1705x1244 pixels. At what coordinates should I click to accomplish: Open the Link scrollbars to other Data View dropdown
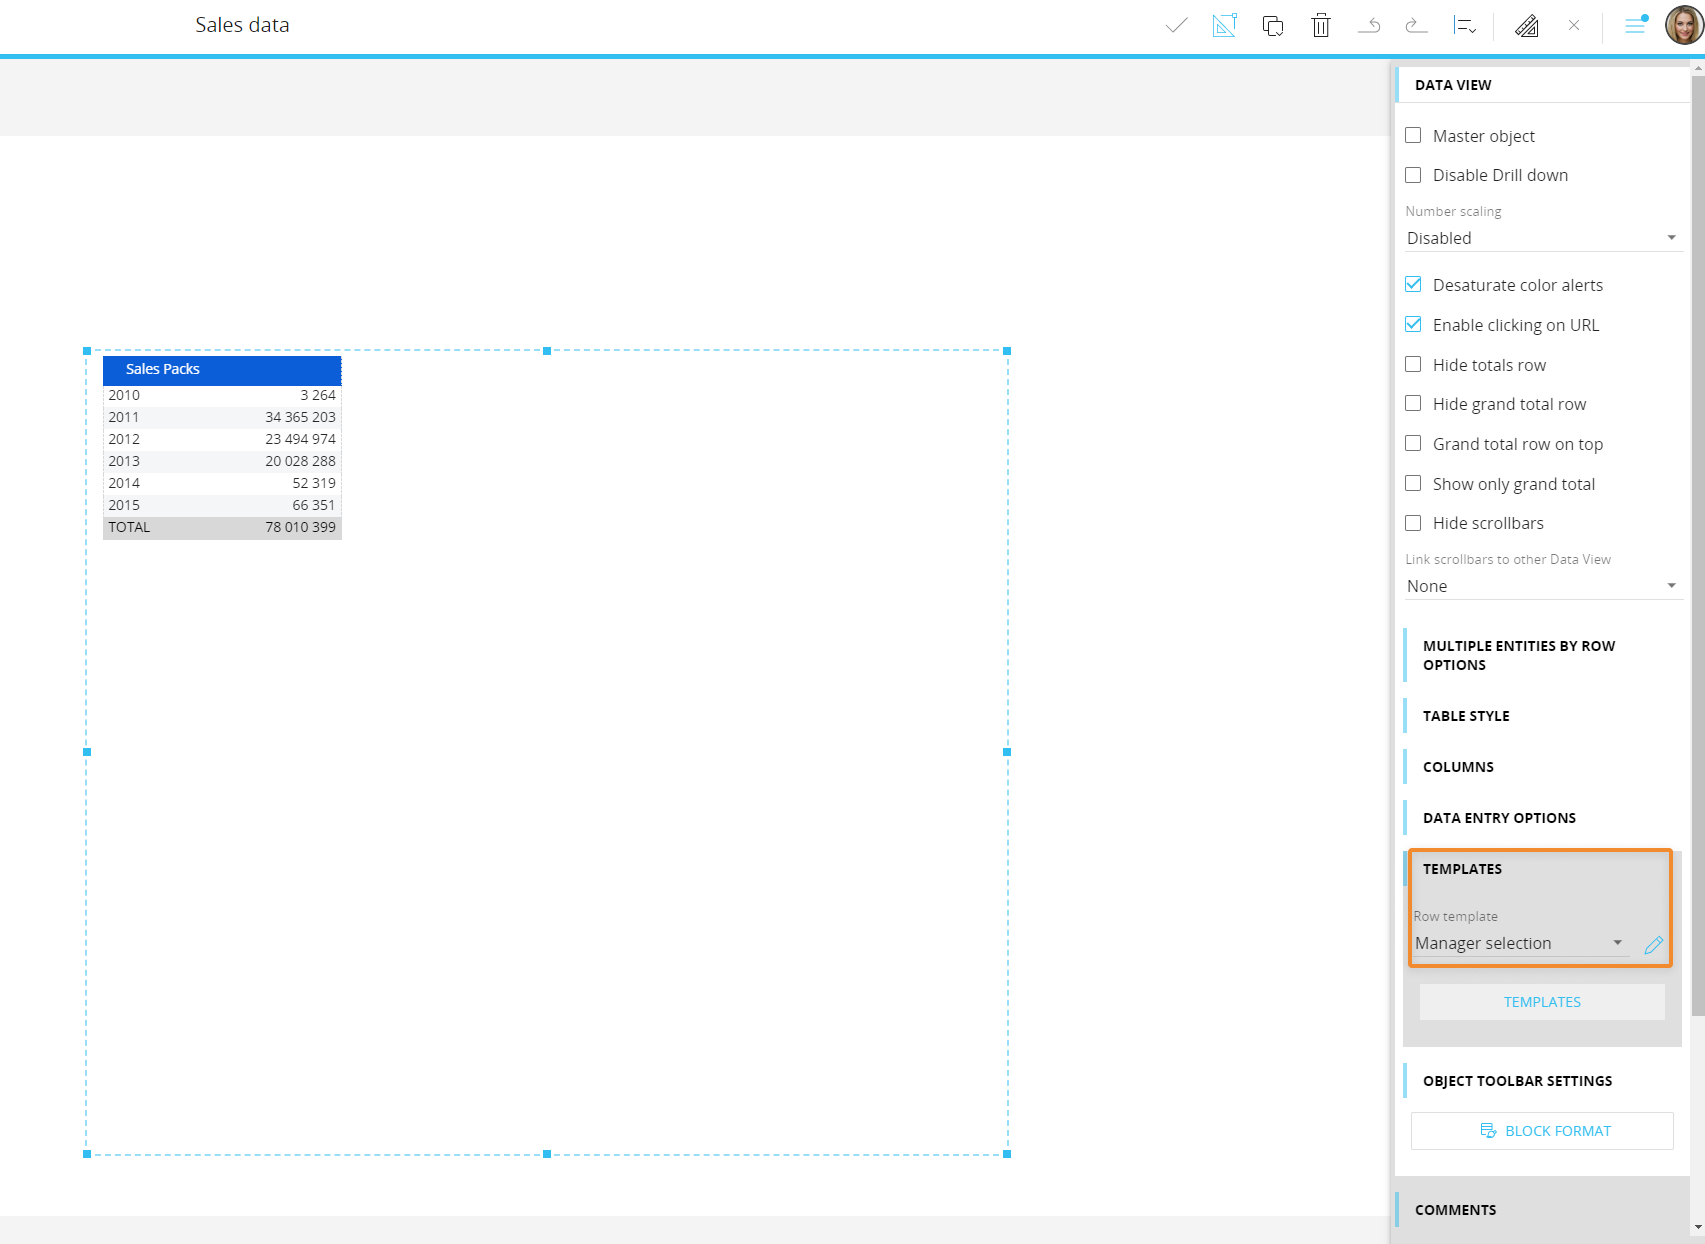[1541, 586]
